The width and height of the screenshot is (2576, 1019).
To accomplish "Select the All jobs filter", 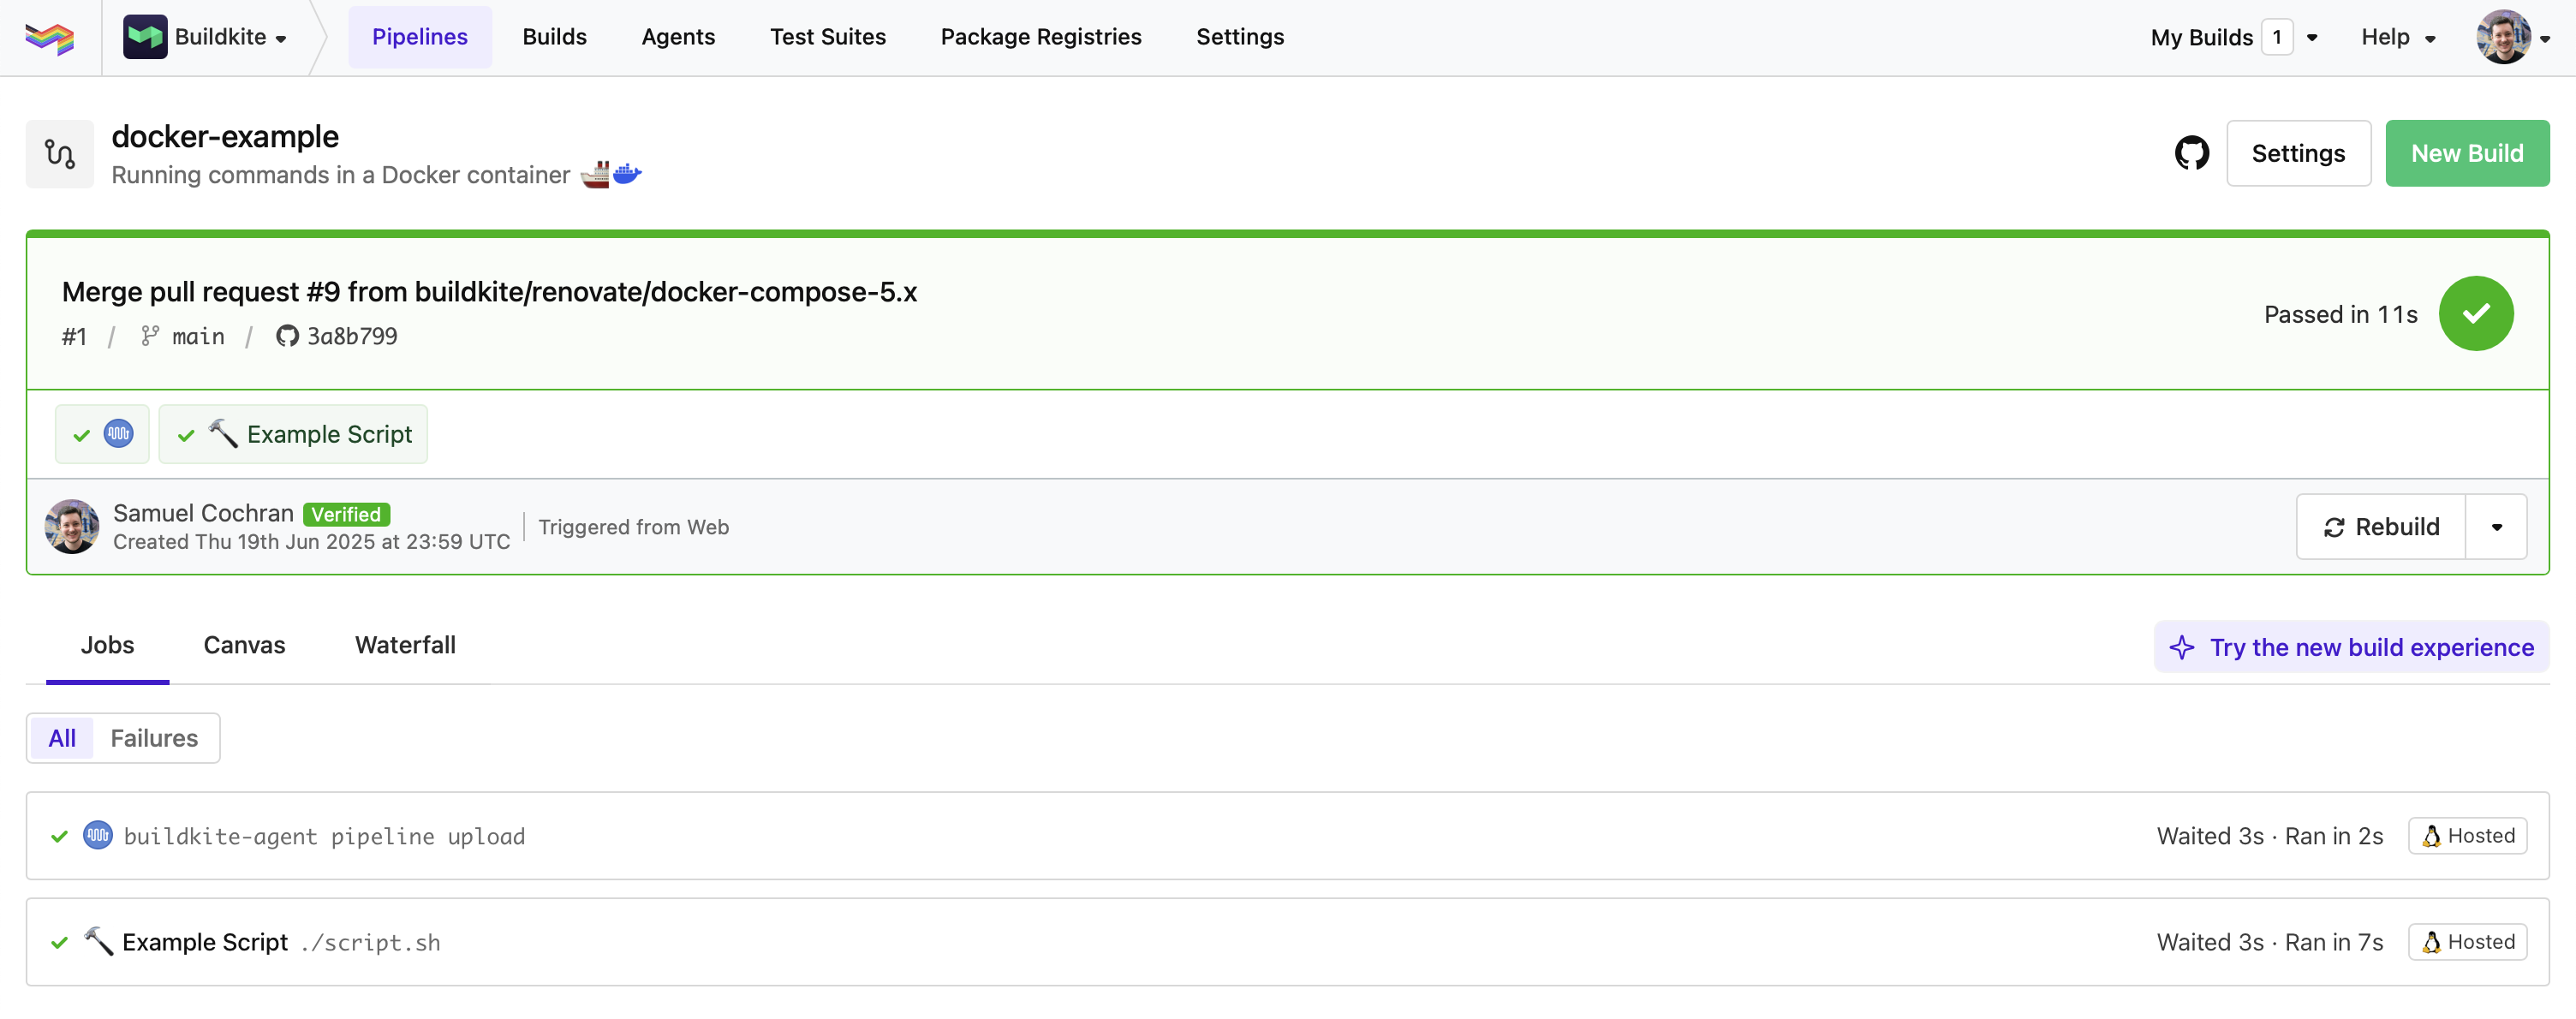I will tap(62, 738).
